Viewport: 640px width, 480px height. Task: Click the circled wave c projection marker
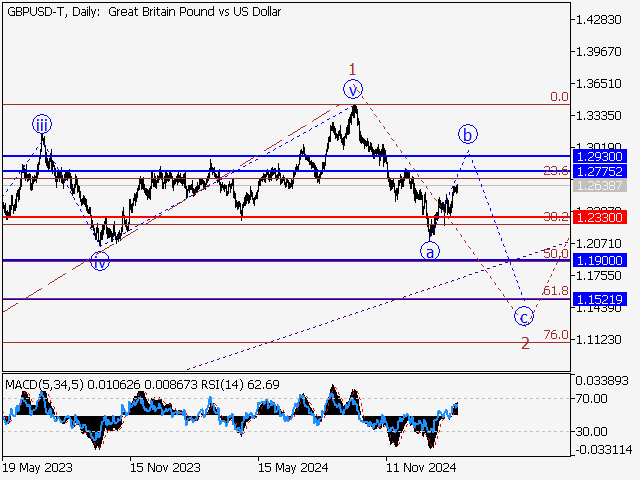tap(523, 317)
